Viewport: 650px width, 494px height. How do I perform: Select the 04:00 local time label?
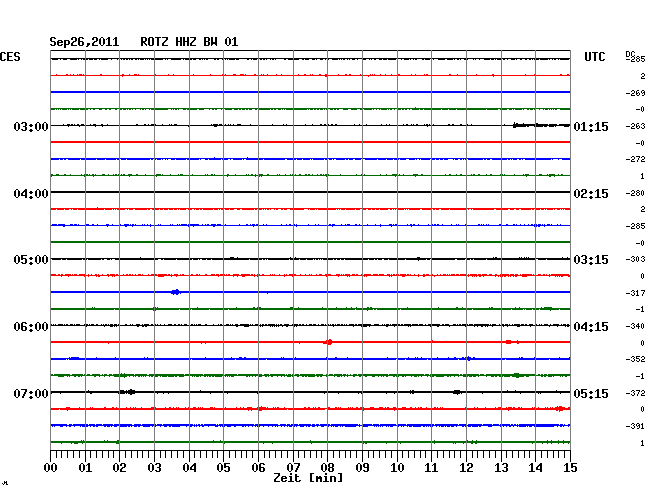point(31,194)
